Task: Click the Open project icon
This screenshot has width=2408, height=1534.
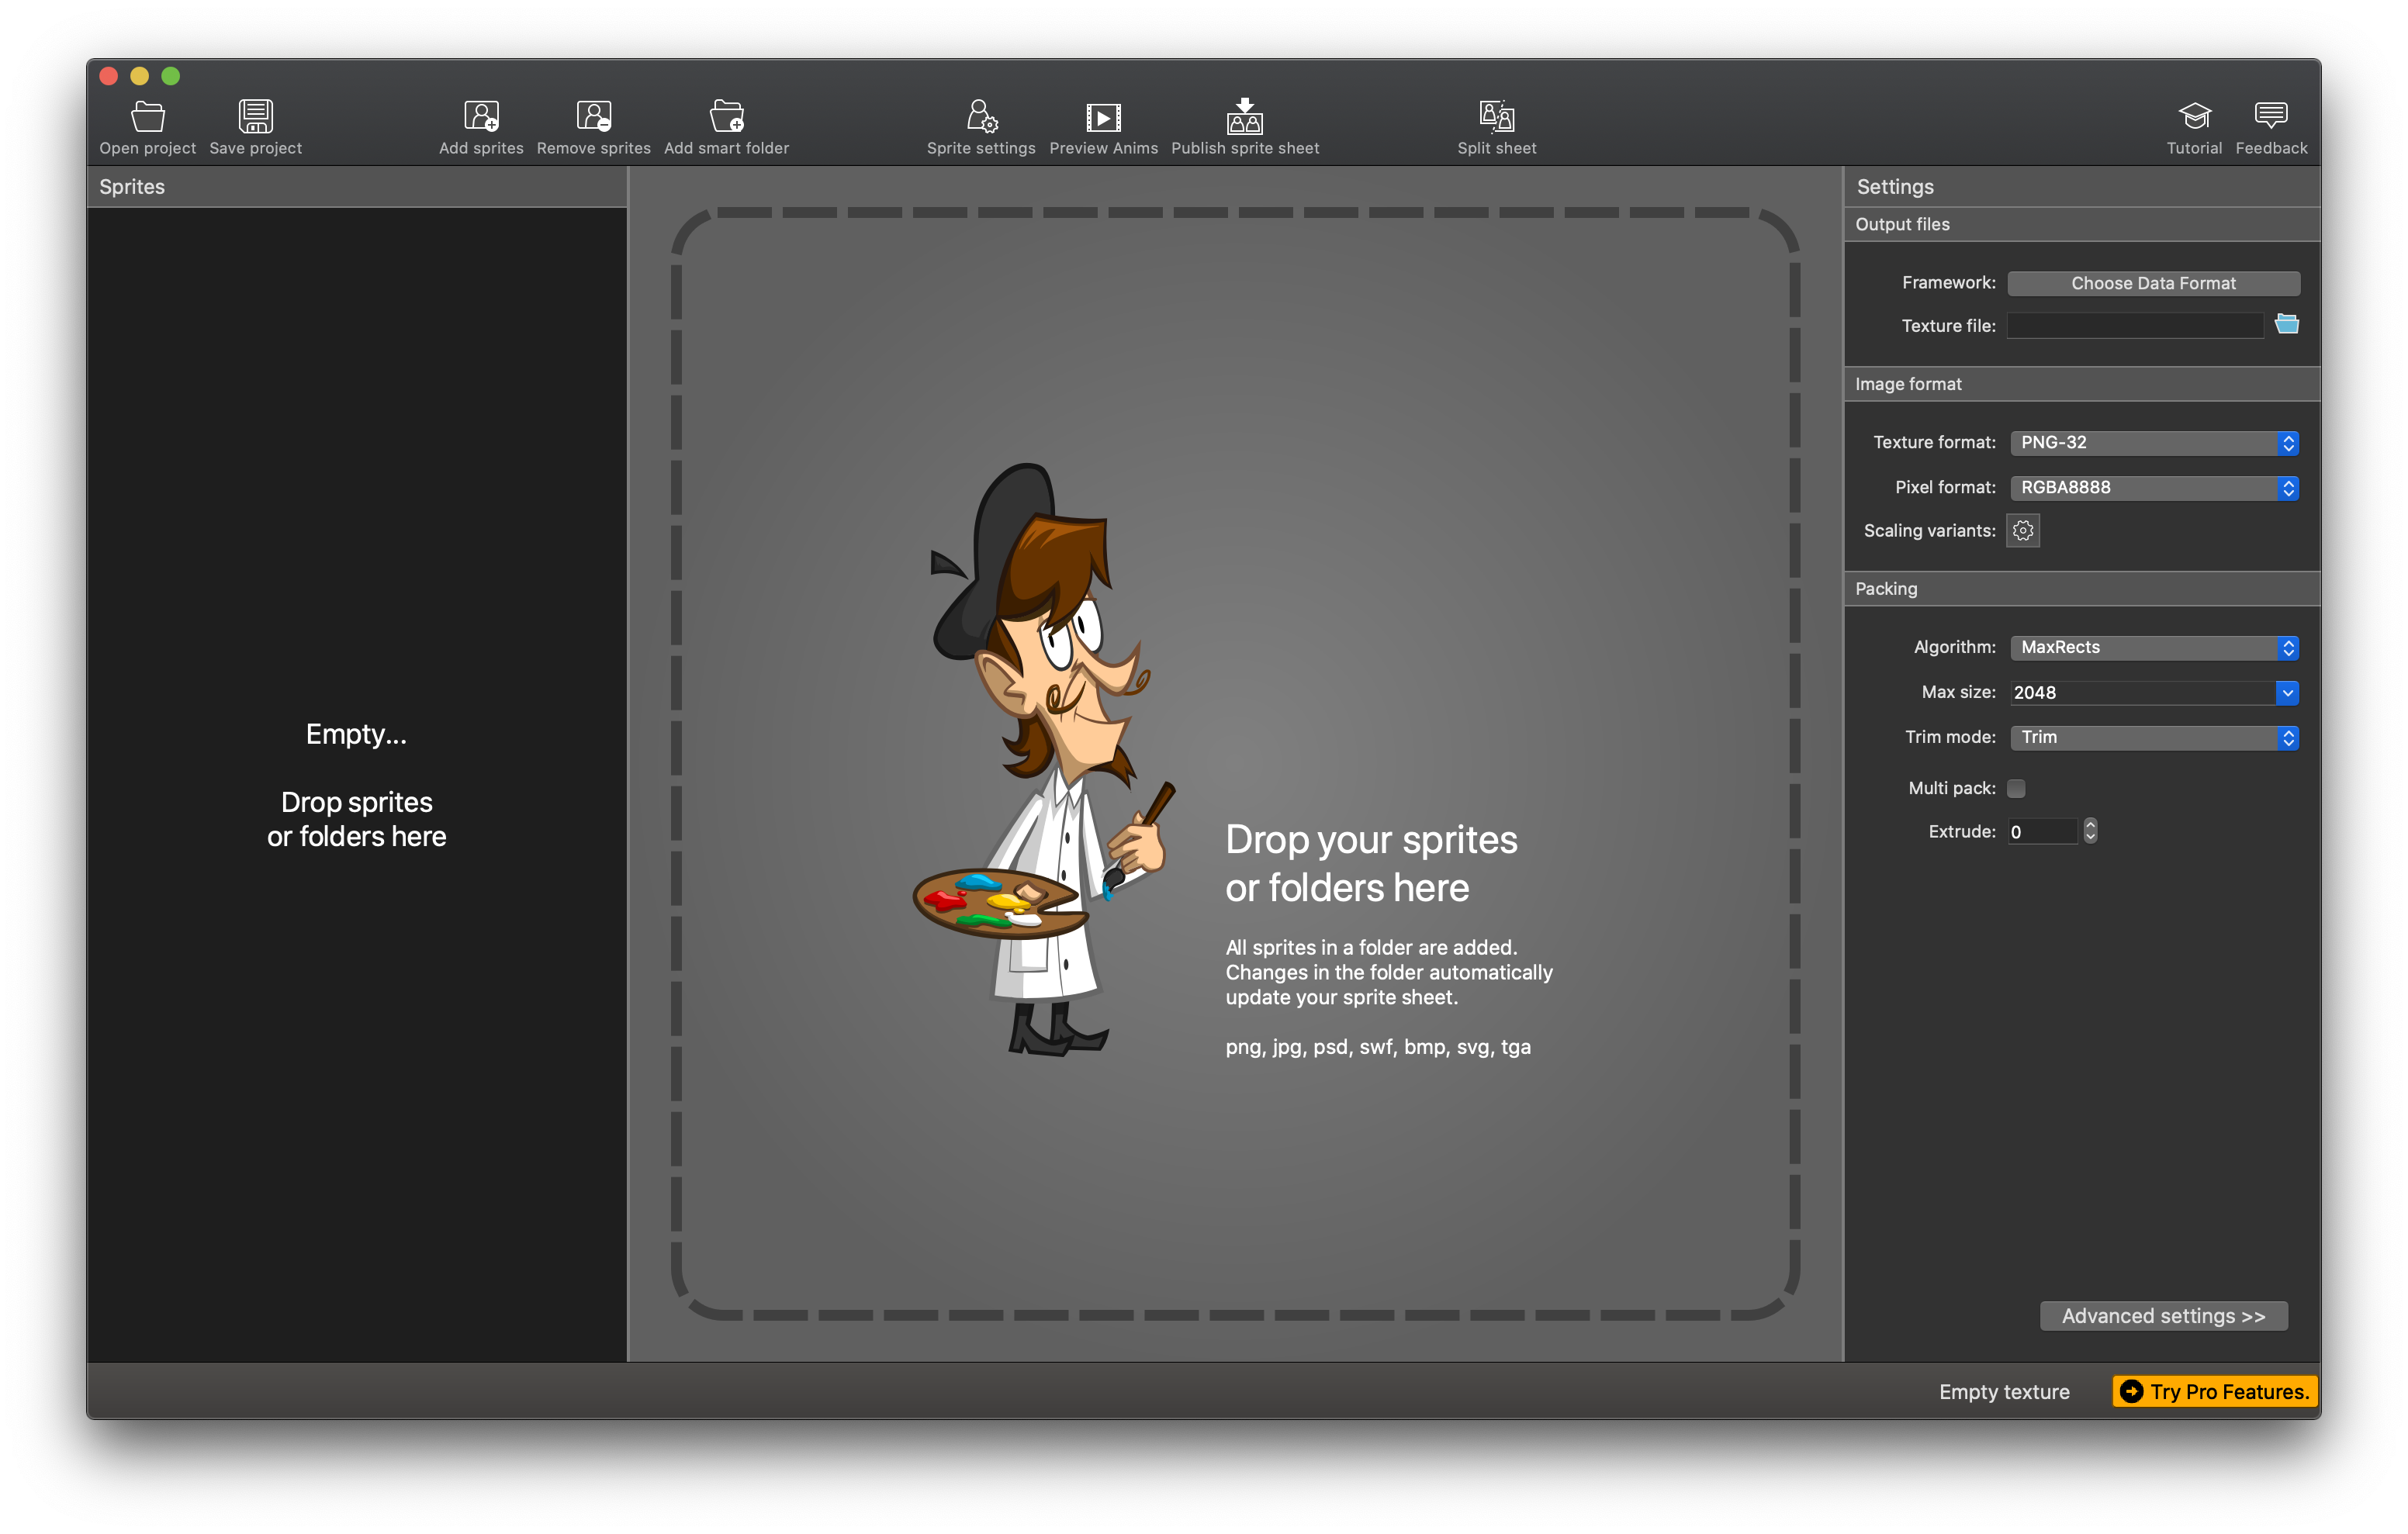Action: 148,117
